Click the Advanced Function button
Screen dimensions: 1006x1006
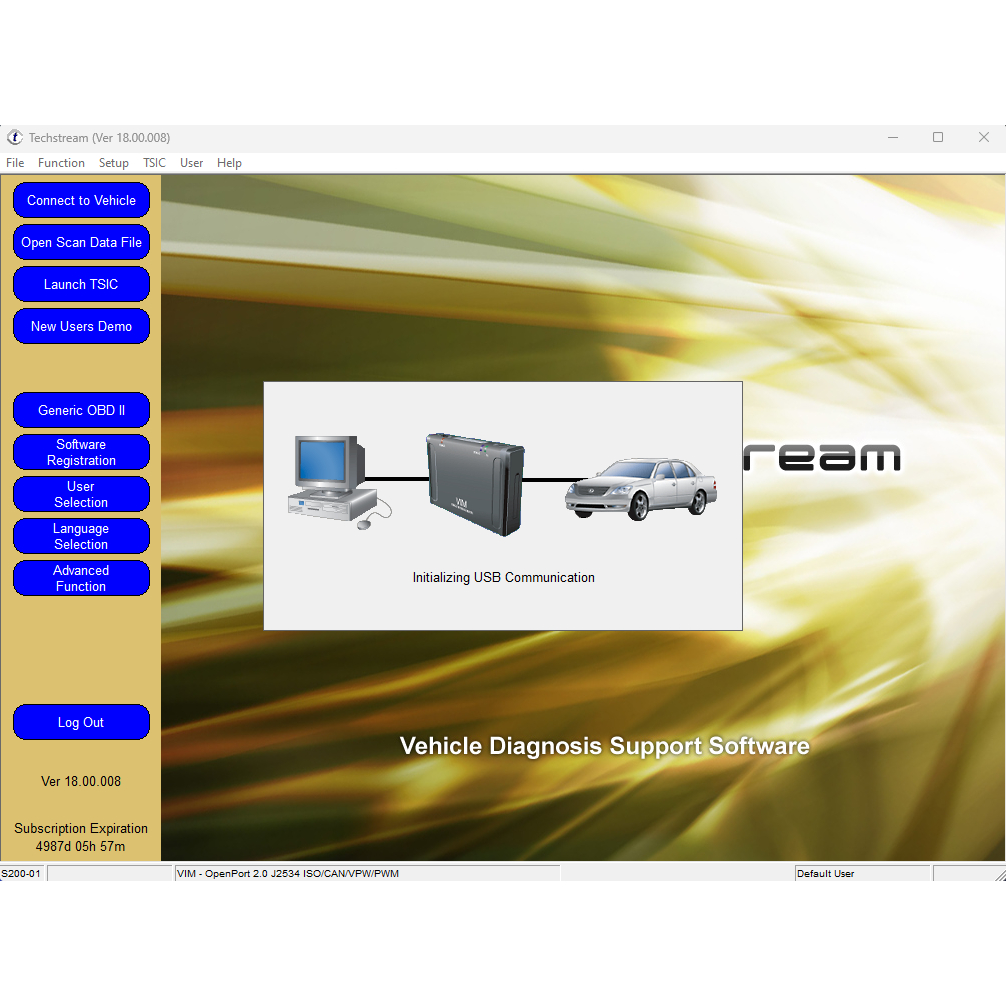[81, 578]
